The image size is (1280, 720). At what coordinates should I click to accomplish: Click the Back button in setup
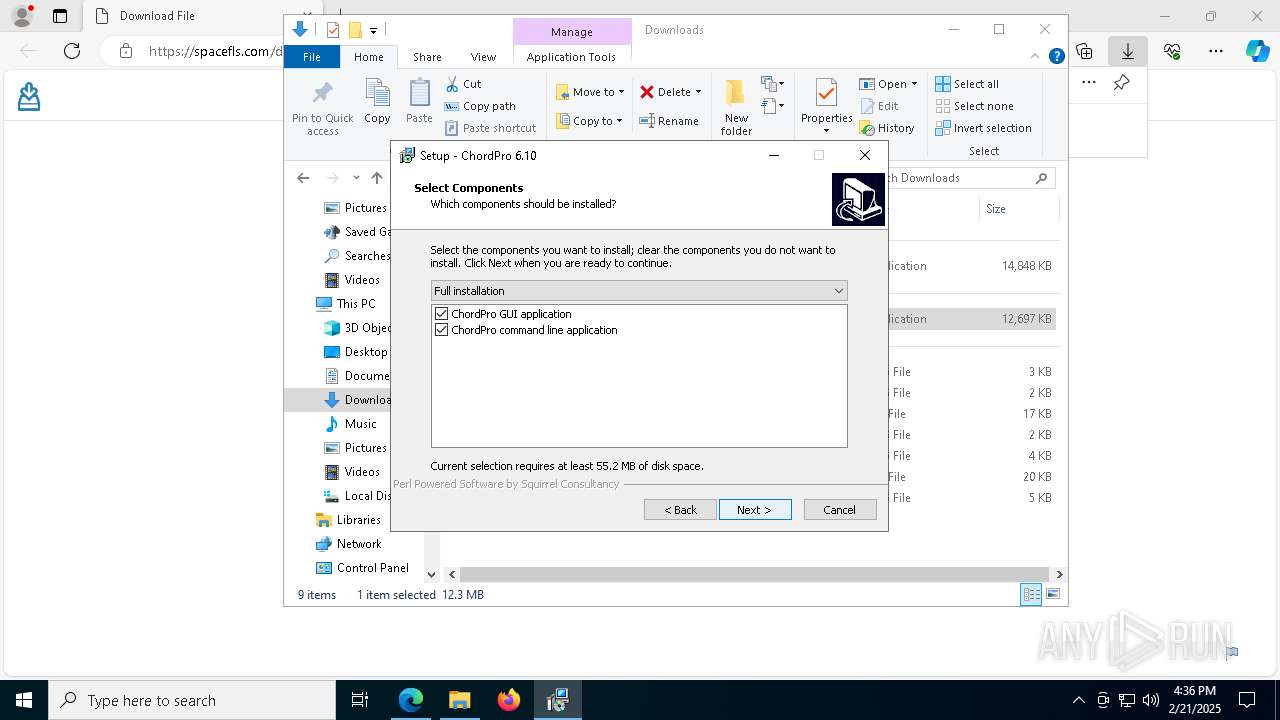tap(680, 510)
